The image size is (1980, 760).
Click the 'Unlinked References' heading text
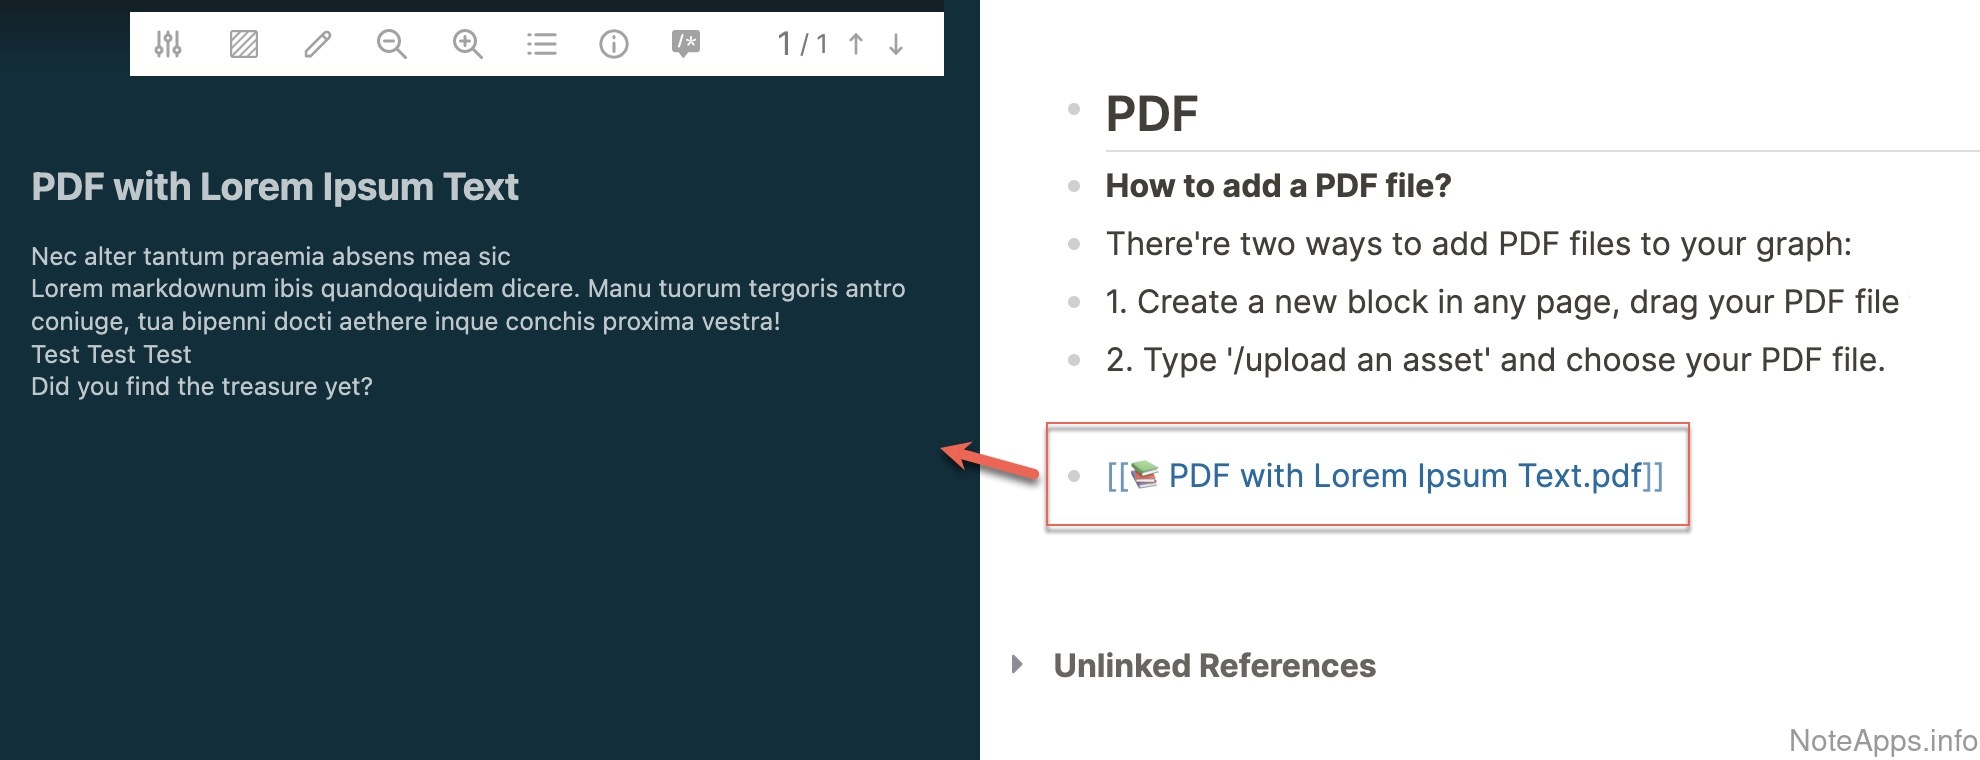[x=1214, y=666]
